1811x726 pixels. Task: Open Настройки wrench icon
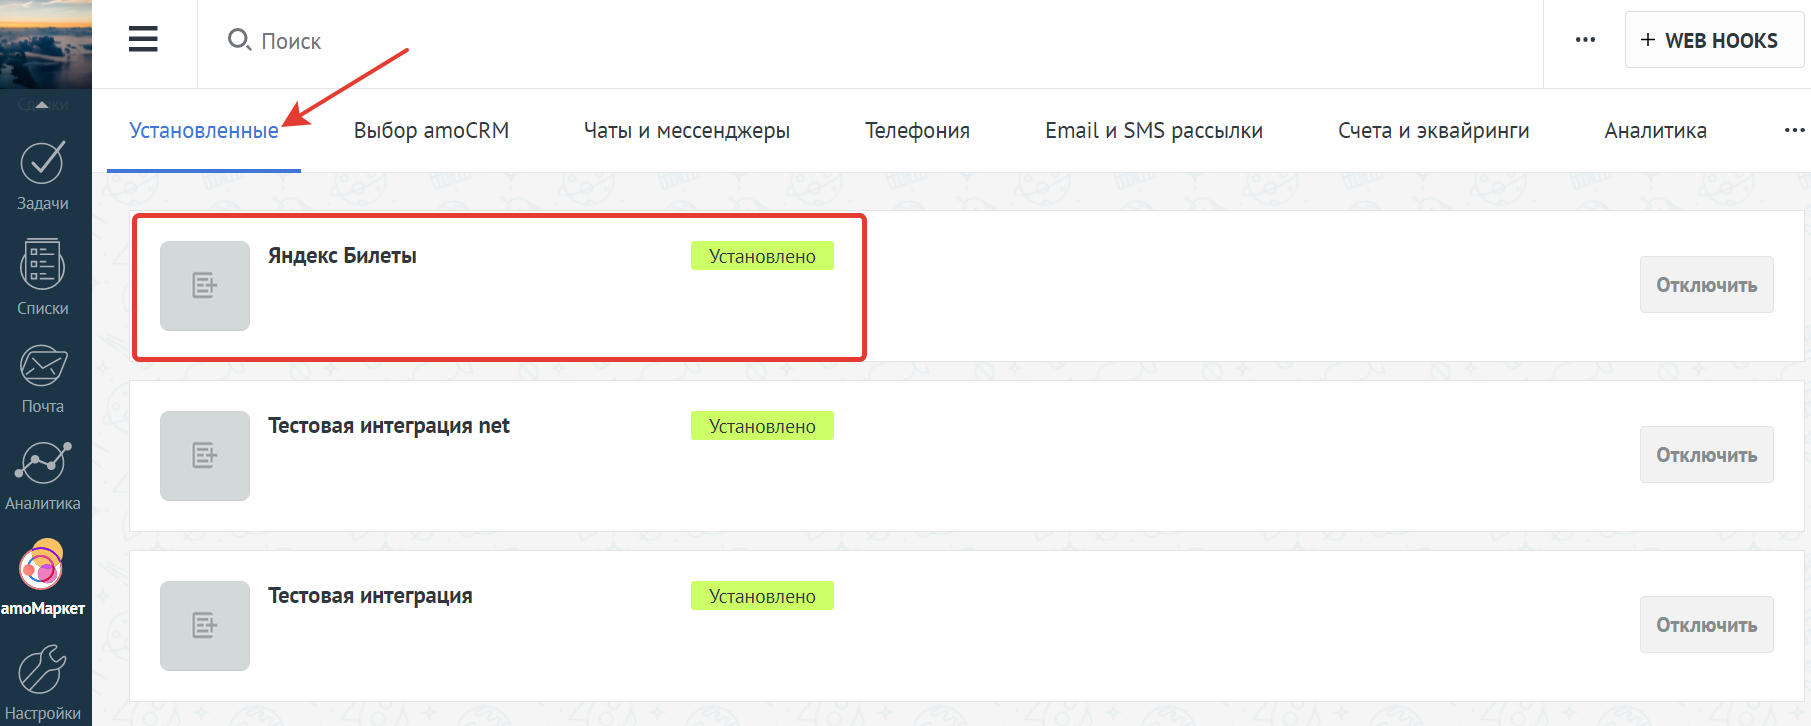(x=42, y=680)
